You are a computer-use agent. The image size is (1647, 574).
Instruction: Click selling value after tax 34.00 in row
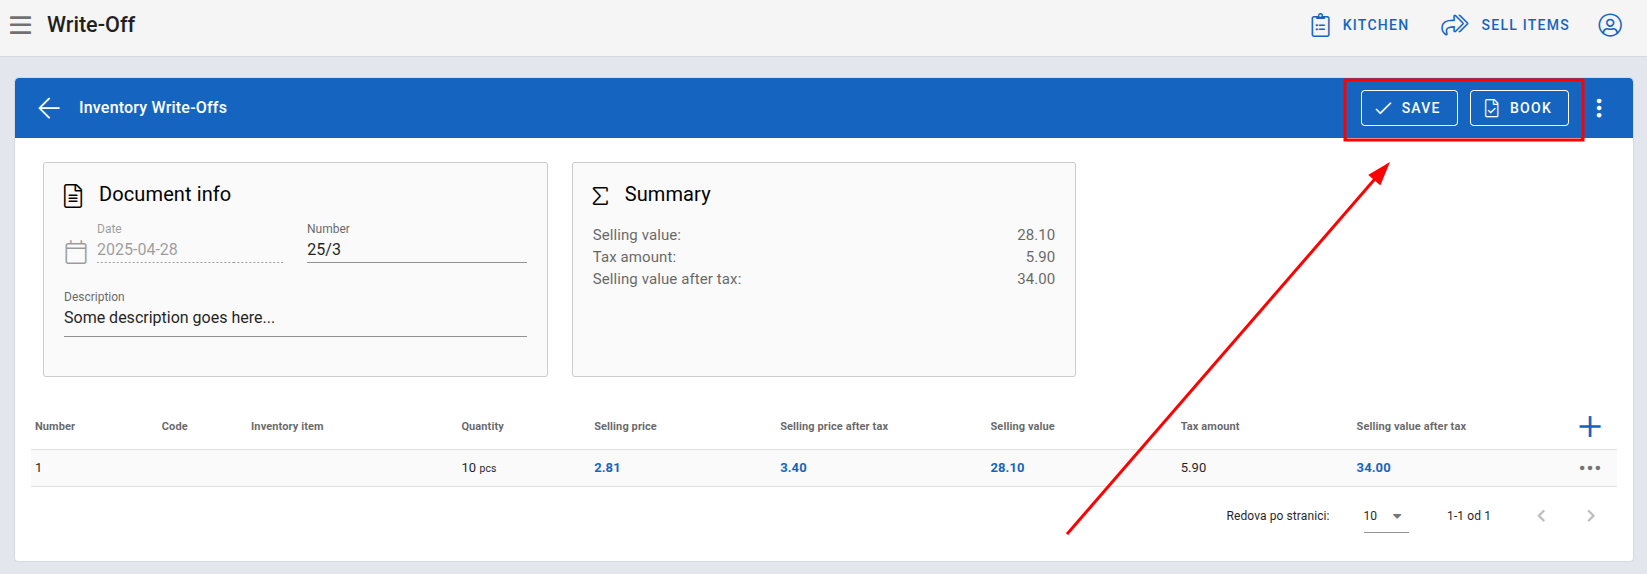pos(1373,468)
